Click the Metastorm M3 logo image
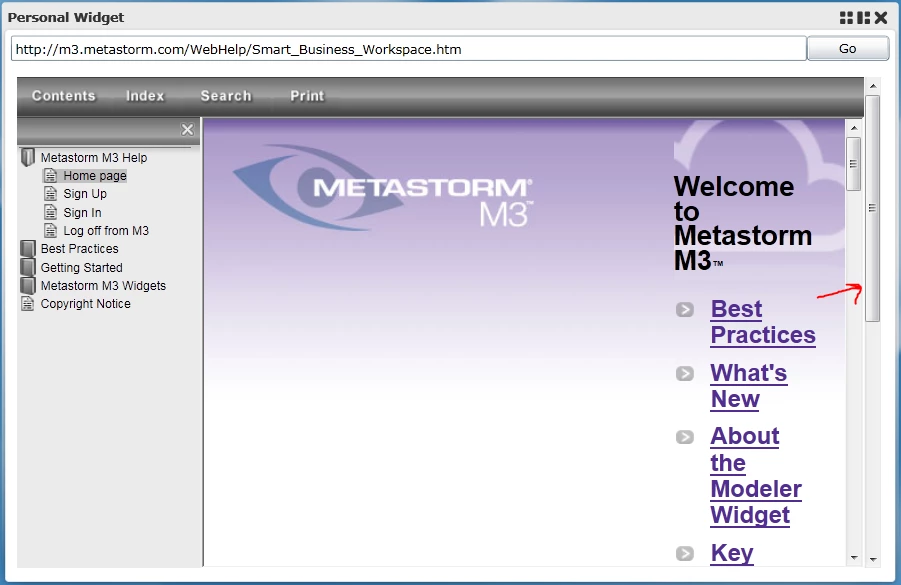 (x=383, y=188)
